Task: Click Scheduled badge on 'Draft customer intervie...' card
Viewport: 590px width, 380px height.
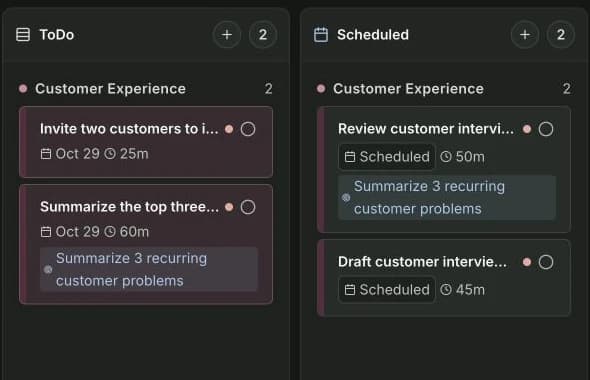Action: pyautogui.click(x=387, y=290)
